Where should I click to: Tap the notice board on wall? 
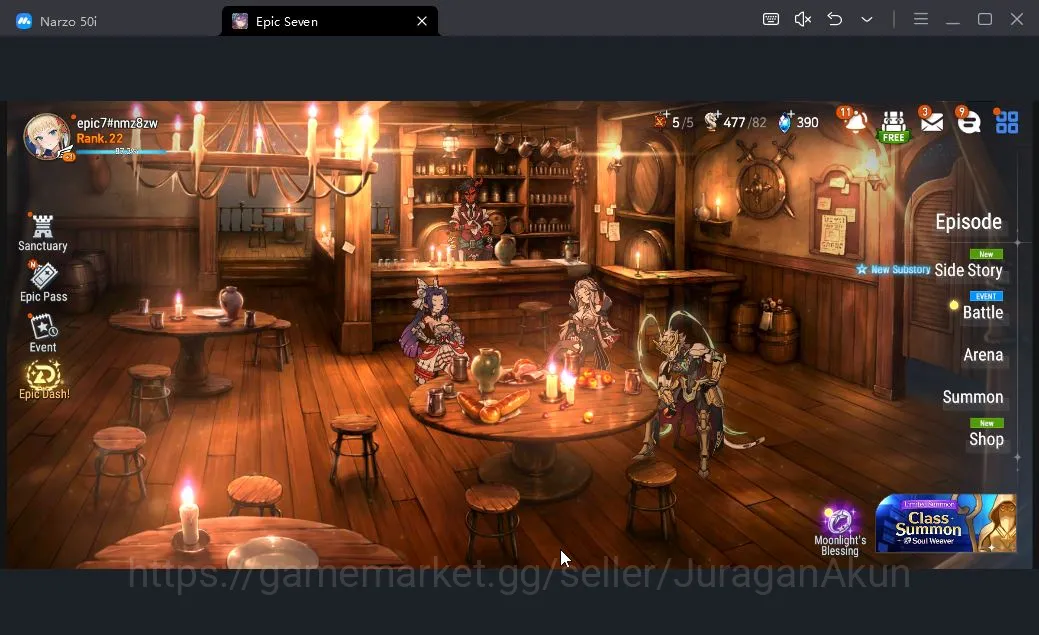click(837, 212)
